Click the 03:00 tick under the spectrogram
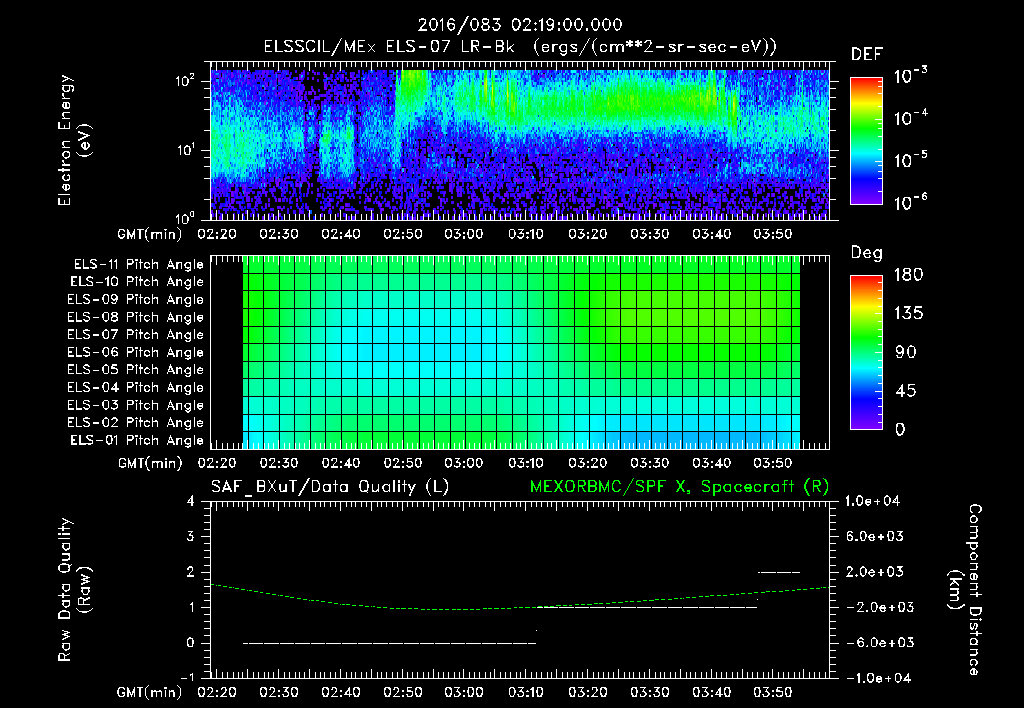Viewport: 1024px width, 708px height. (464, 234)
